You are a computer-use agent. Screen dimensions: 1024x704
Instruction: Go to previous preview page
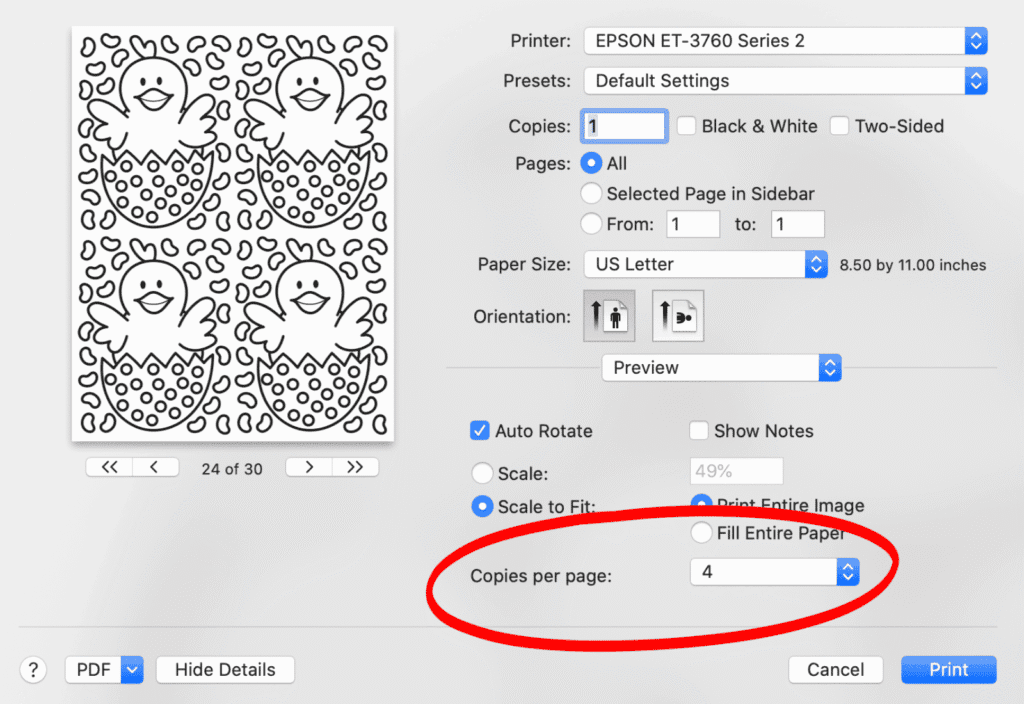(x=155, y=467)
